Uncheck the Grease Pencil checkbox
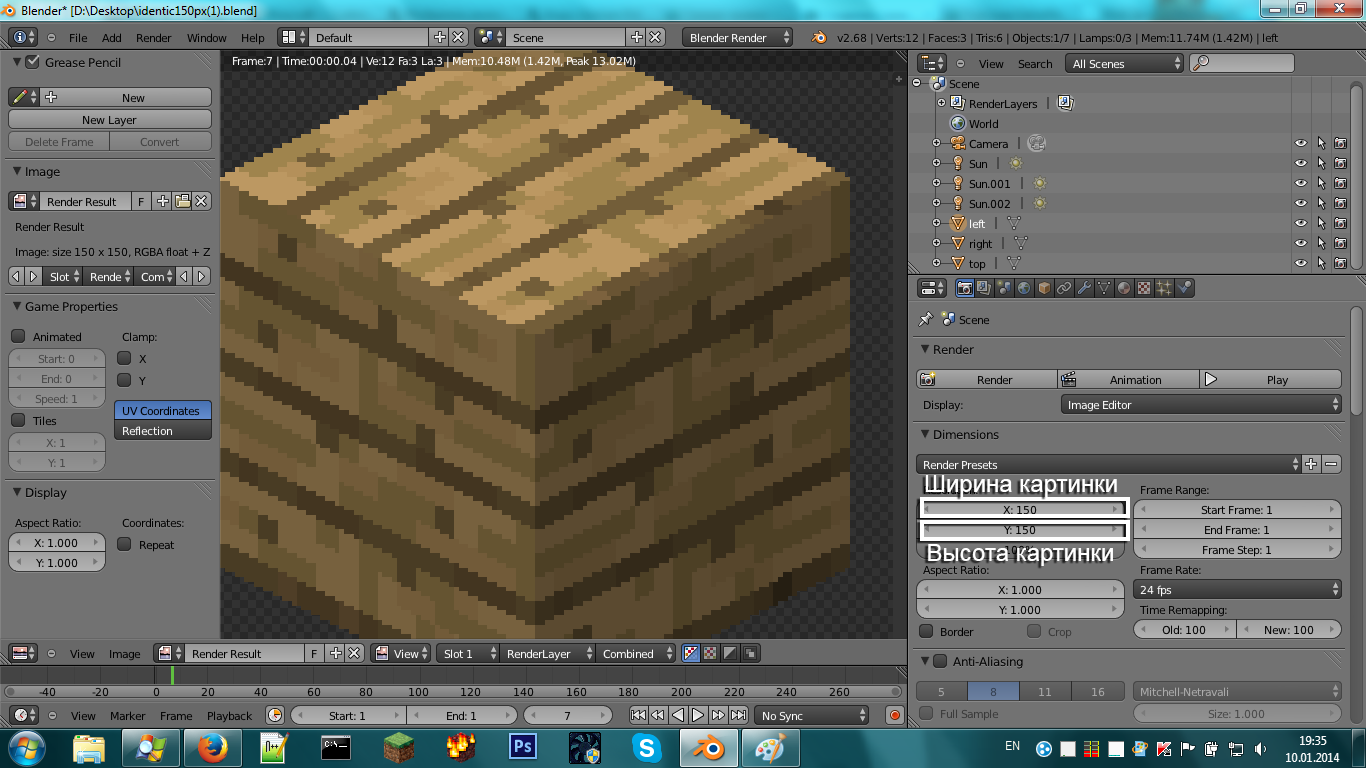The image size is (1366, 768). 32,62
